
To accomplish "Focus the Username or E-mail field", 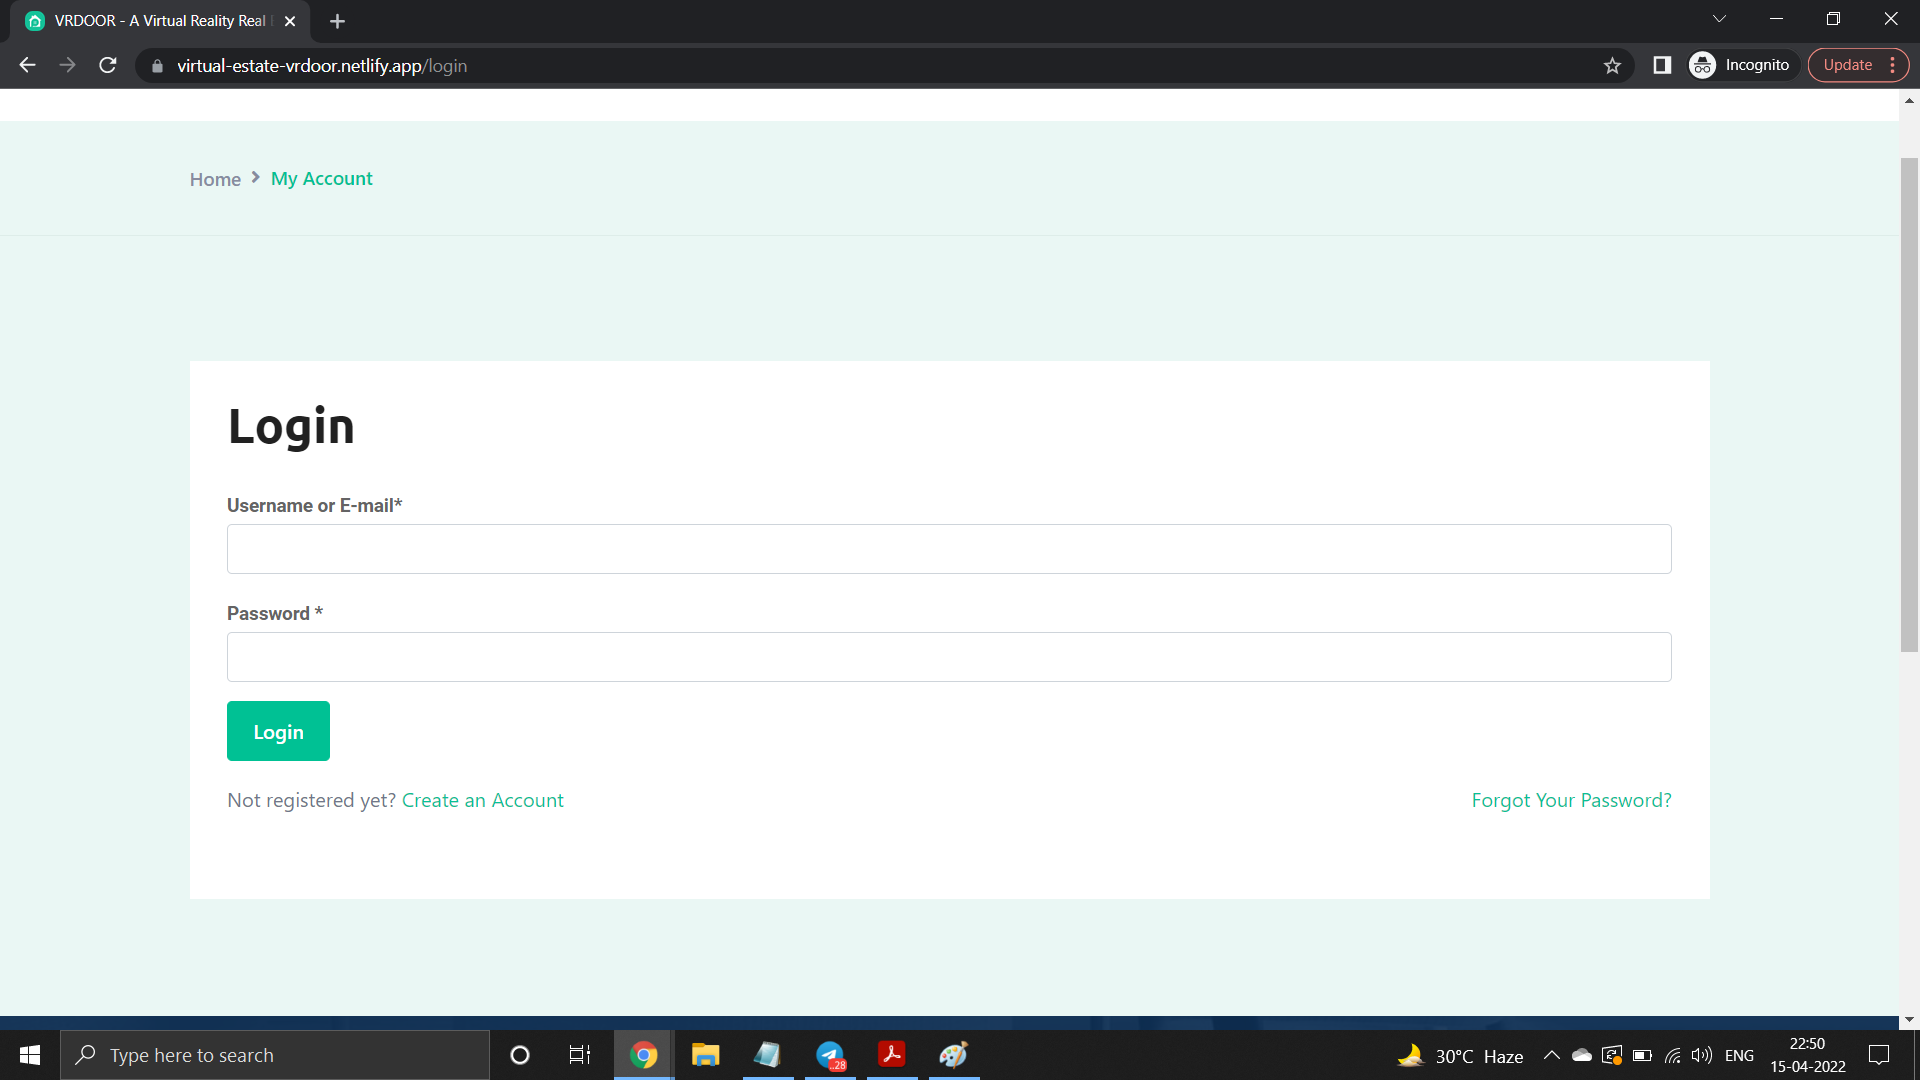I will coord(948,549).
